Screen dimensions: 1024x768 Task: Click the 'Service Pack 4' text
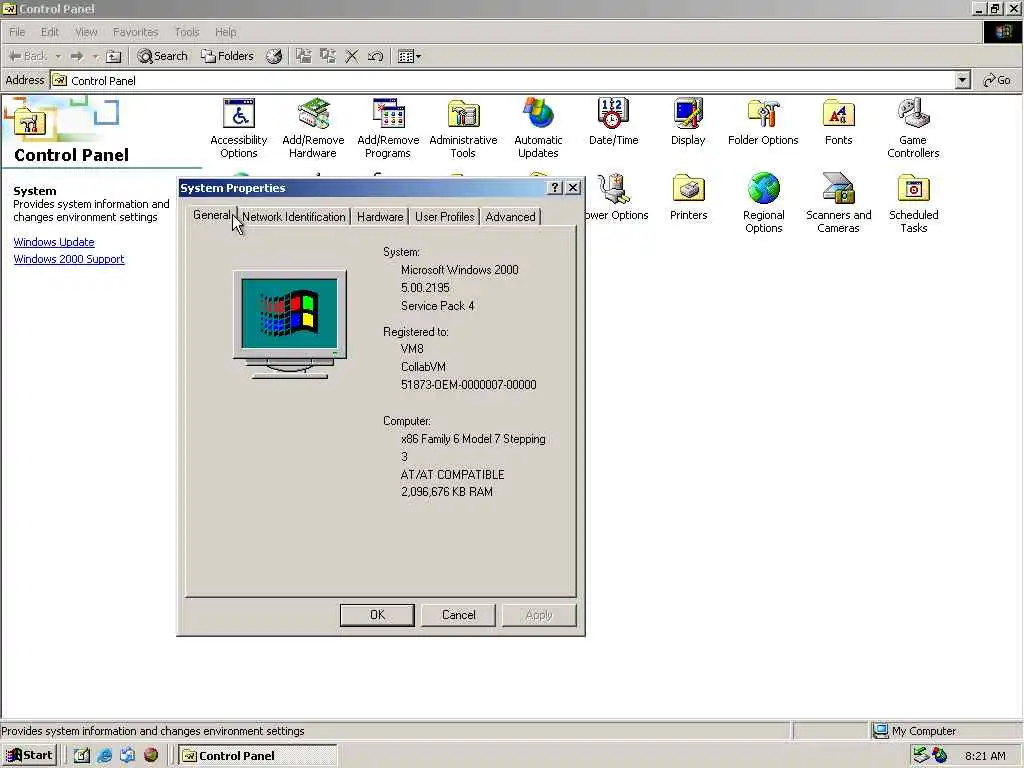pyautogui.click(x=438, y=306)
